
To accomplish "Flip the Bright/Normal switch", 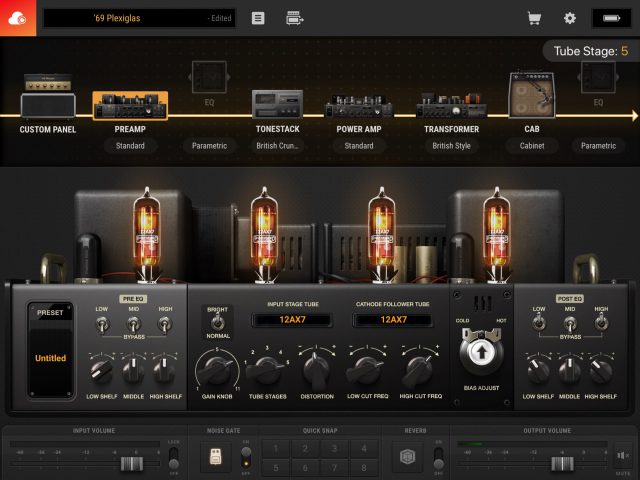I will [x=218, y=322].
